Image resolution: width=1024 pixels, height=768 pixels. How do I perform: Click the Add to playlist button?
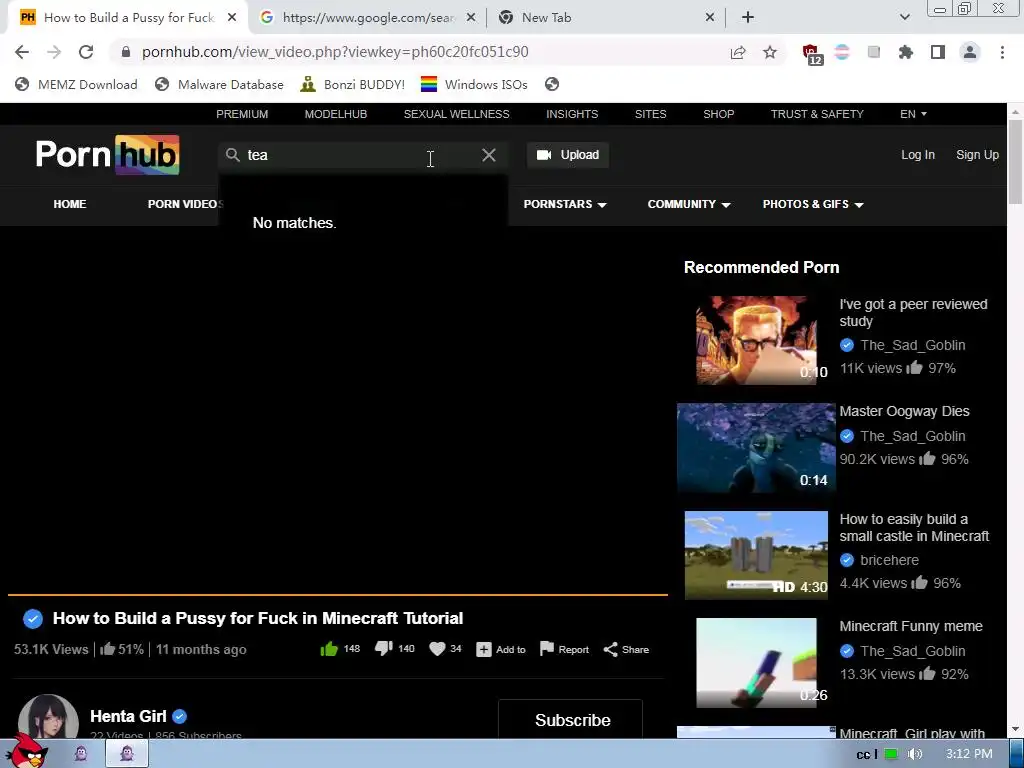501,649
